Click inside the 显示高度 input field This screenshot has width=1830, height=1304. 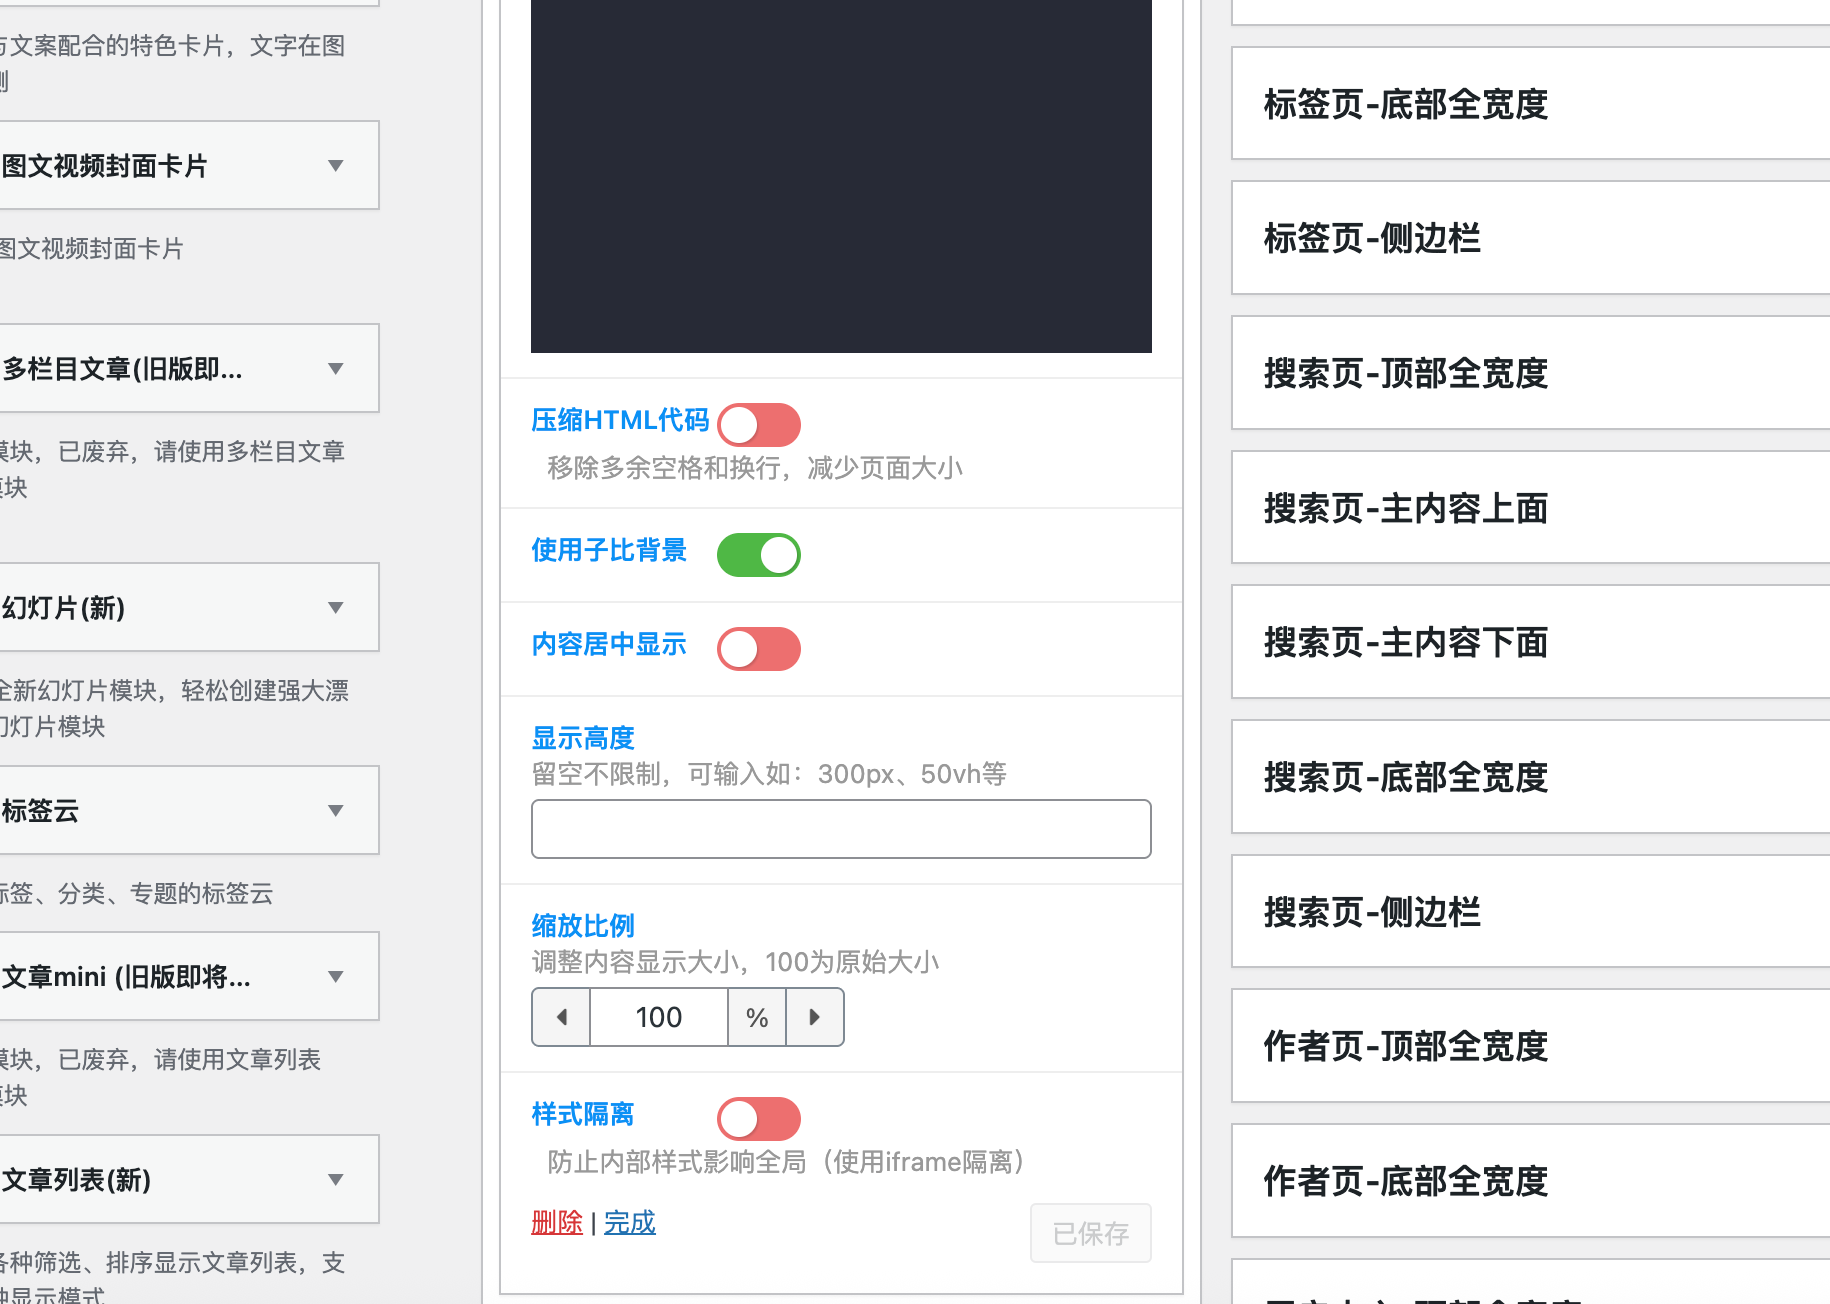pos(840,829)
